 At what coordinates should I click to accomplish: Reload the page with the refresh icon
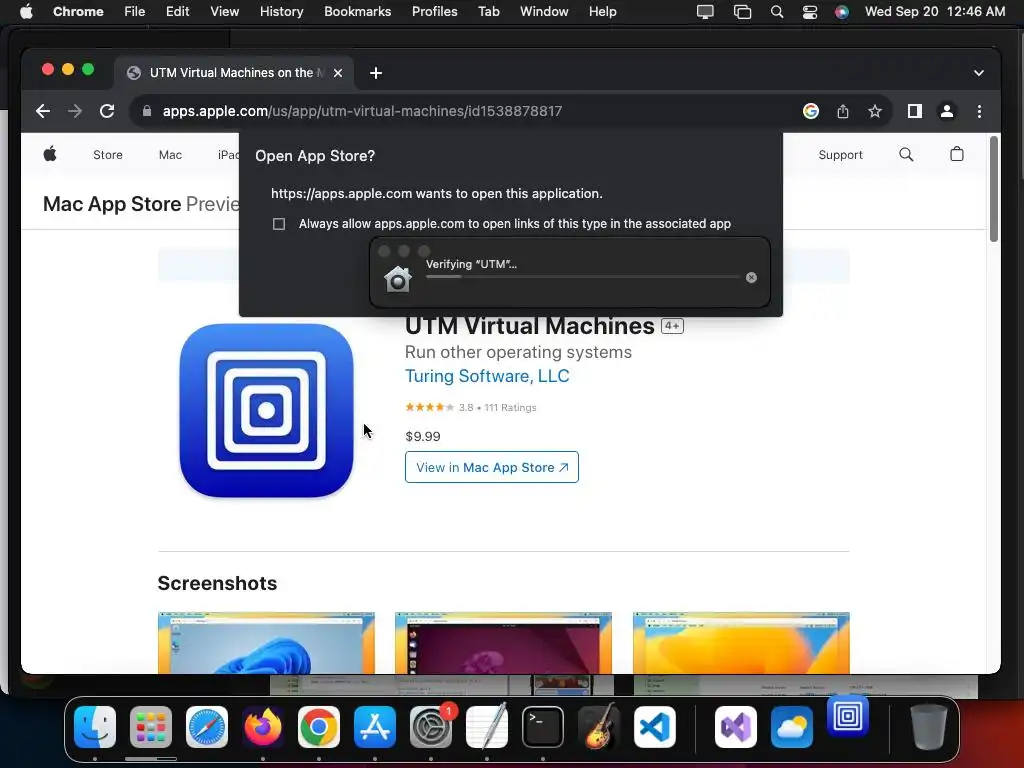pos(107,111)
